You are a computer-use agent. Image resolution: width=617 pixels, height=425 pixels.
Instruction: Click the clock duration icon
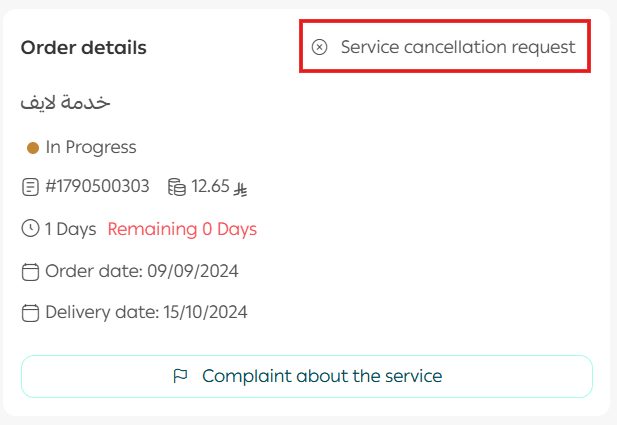[30, 229]
